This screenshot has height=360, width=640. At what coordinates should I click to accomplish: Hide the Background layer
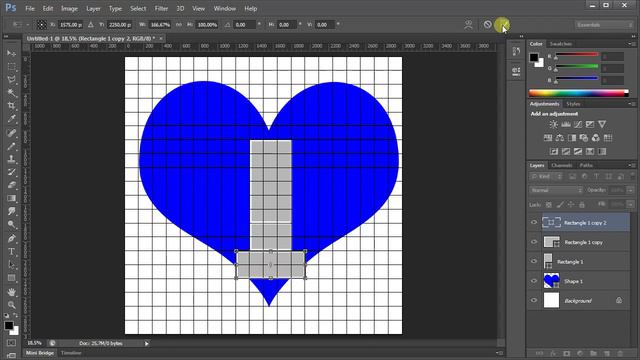pos(533,300)
